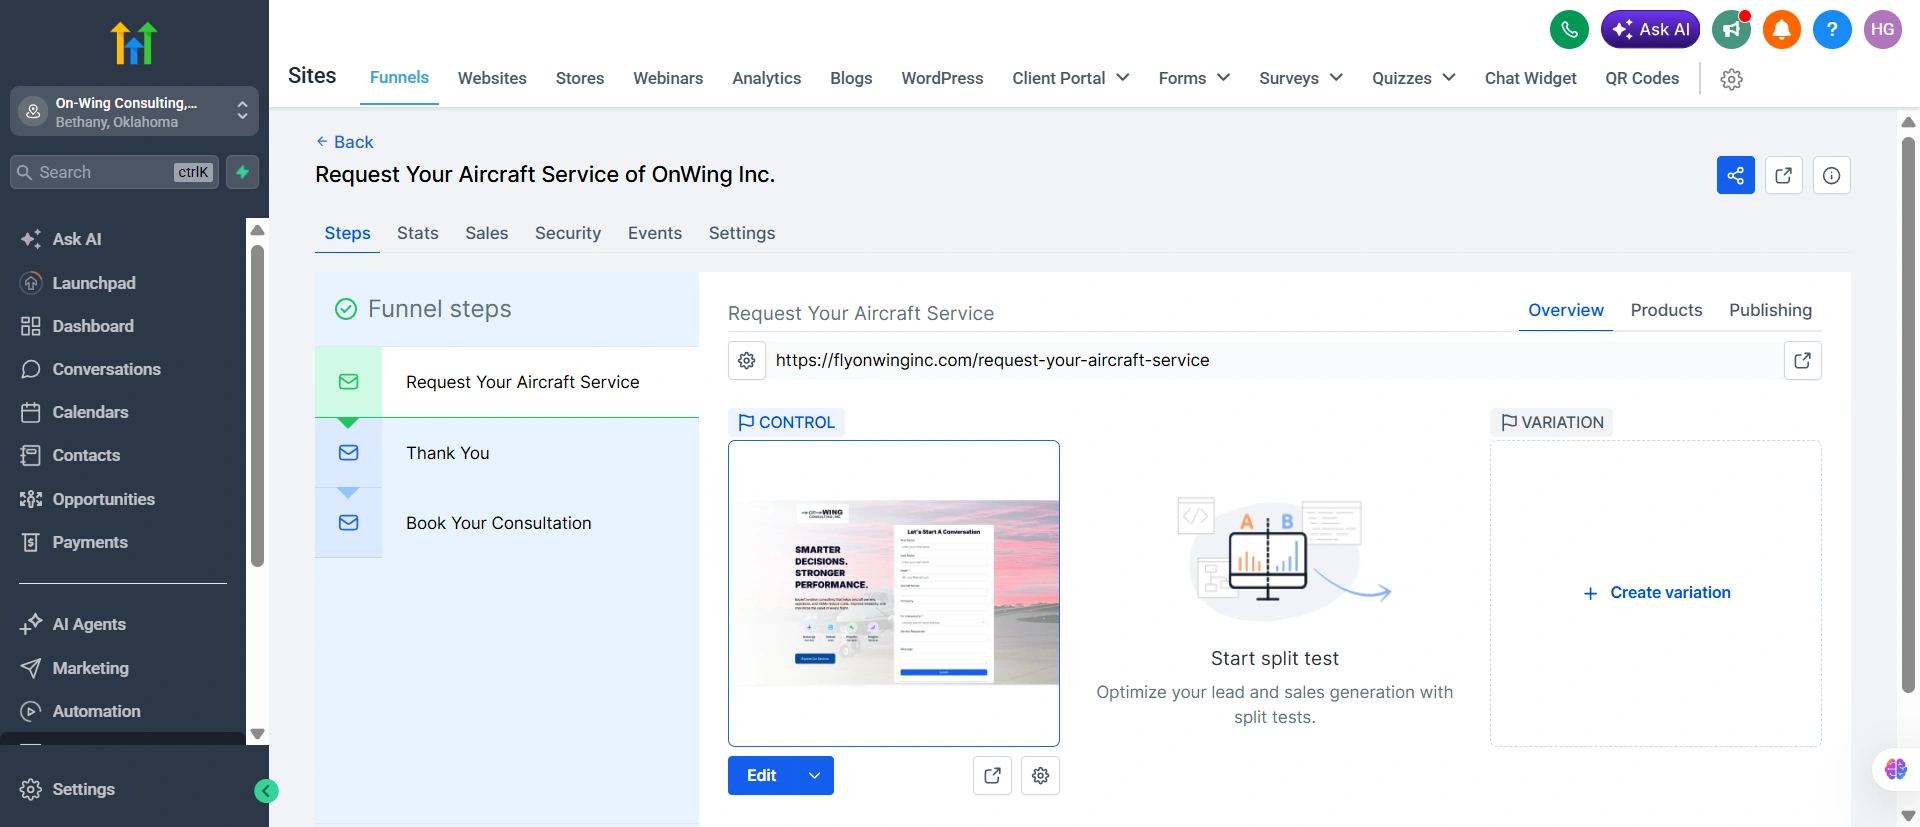Click the floating brain assistant icon

tap(1895, 769)
